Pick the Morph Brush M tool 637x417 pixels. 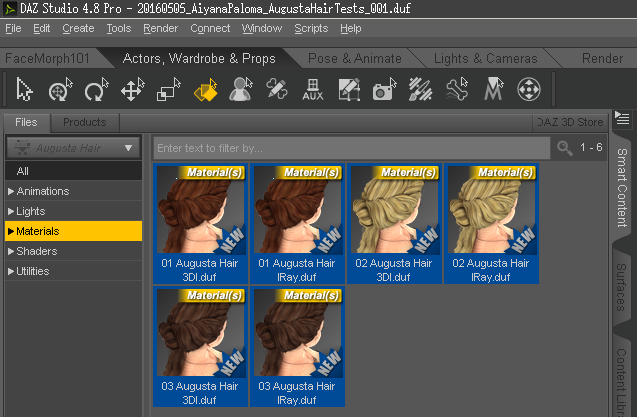click(493, 89)
